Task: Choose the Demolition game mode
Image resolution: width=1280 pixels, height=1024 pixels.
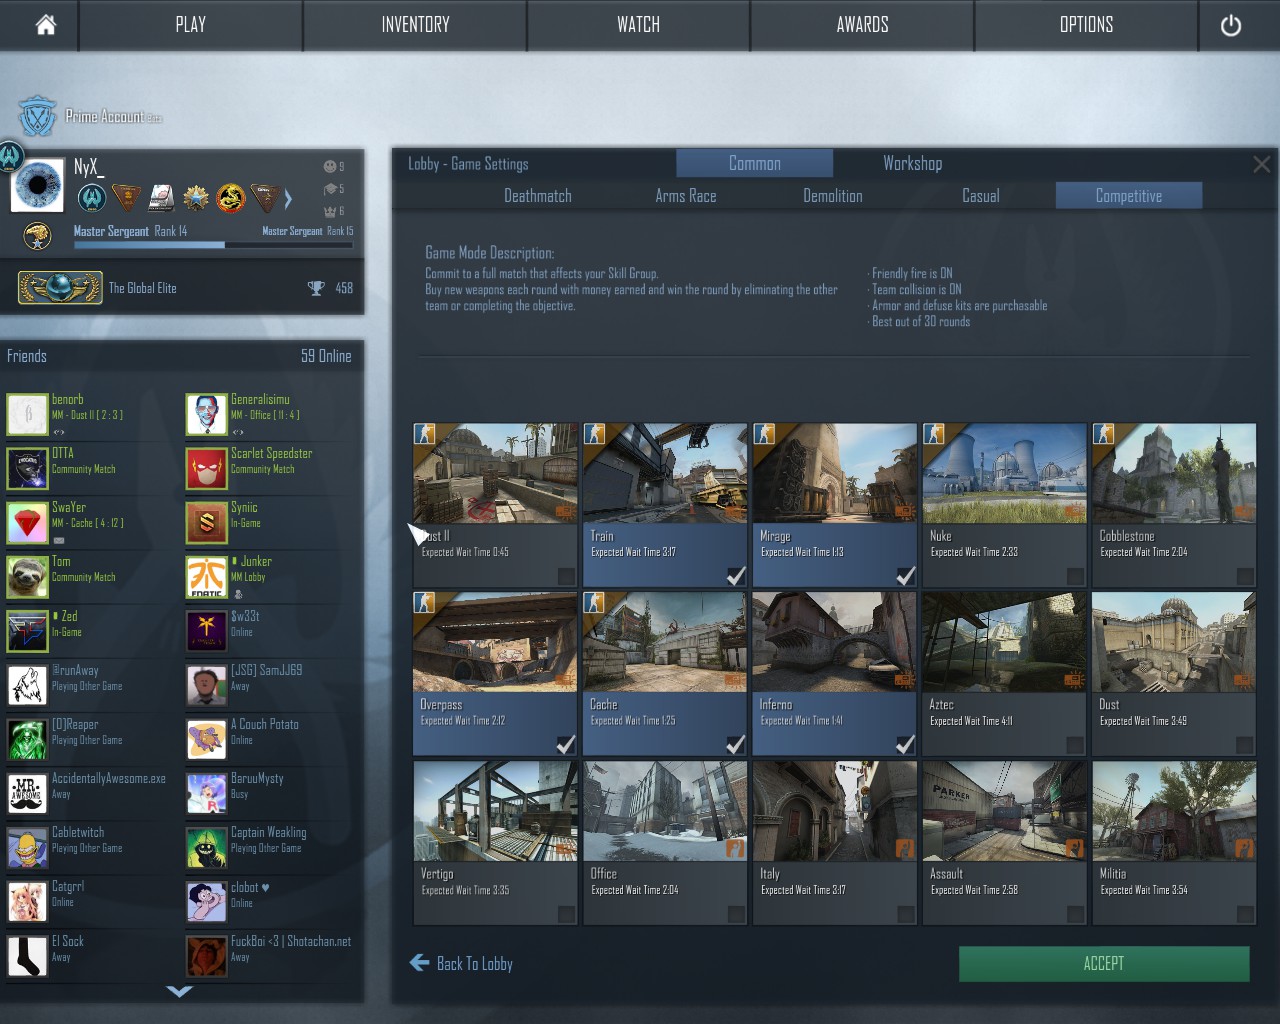Action: click(x=833, y=196)
